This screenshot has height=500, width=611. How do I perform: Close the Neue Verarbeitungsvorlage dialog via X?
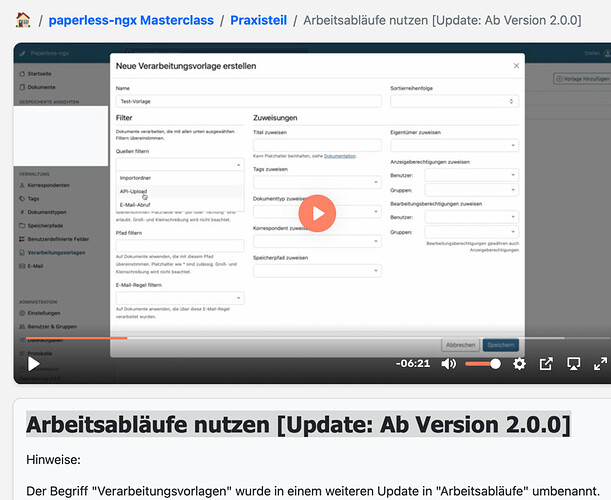click(516, 66)
